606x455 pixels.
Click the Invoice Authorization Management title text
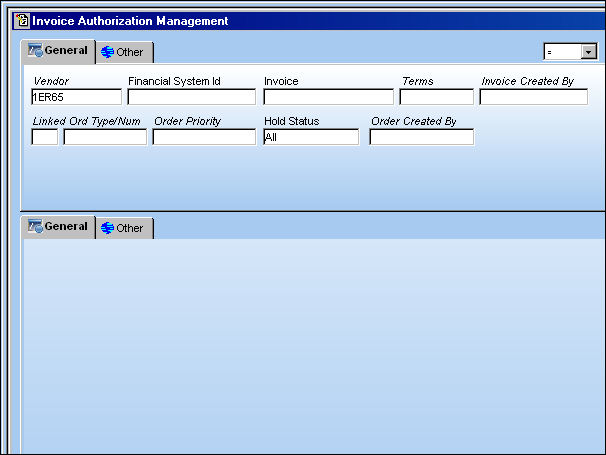coord(130,21)
